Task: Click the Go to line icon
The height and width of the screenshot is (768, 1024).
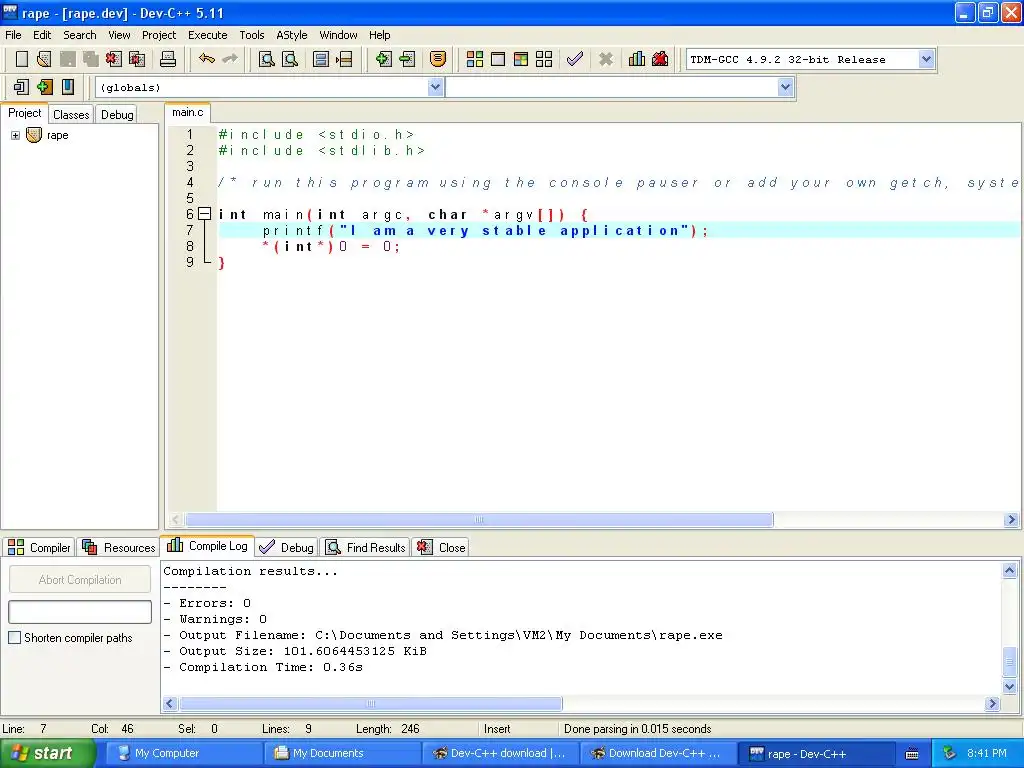Action: click(344, 59)
